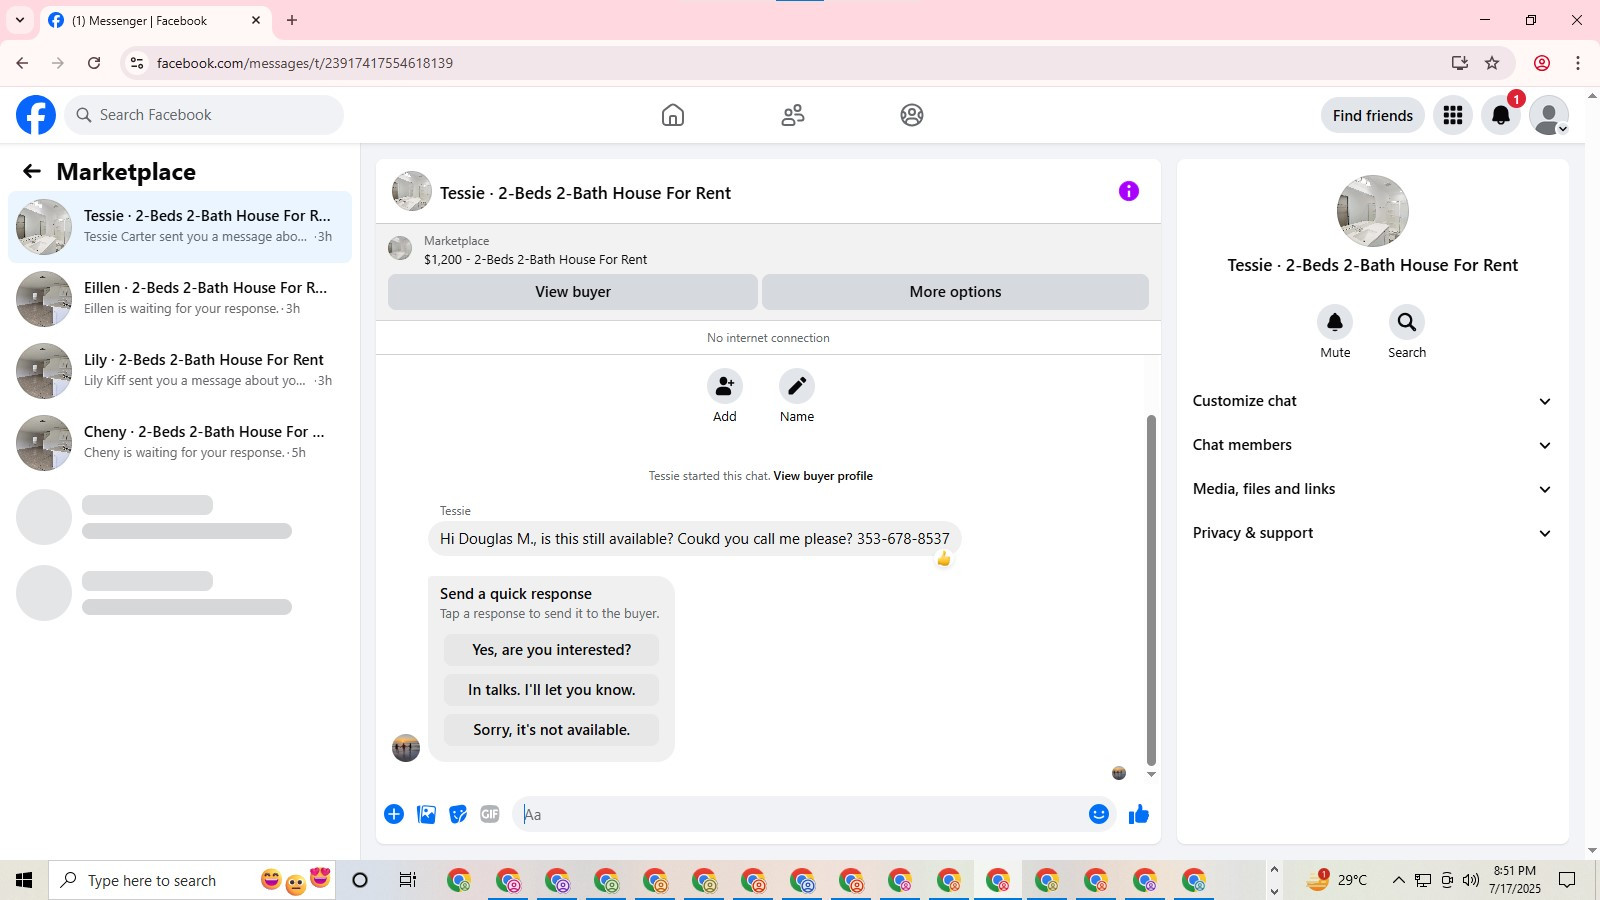The height and width of the screenshot is (900, 1600).
Task: Choose a sticker in composer
Action: pyautogui.click(x=458, y=814)
